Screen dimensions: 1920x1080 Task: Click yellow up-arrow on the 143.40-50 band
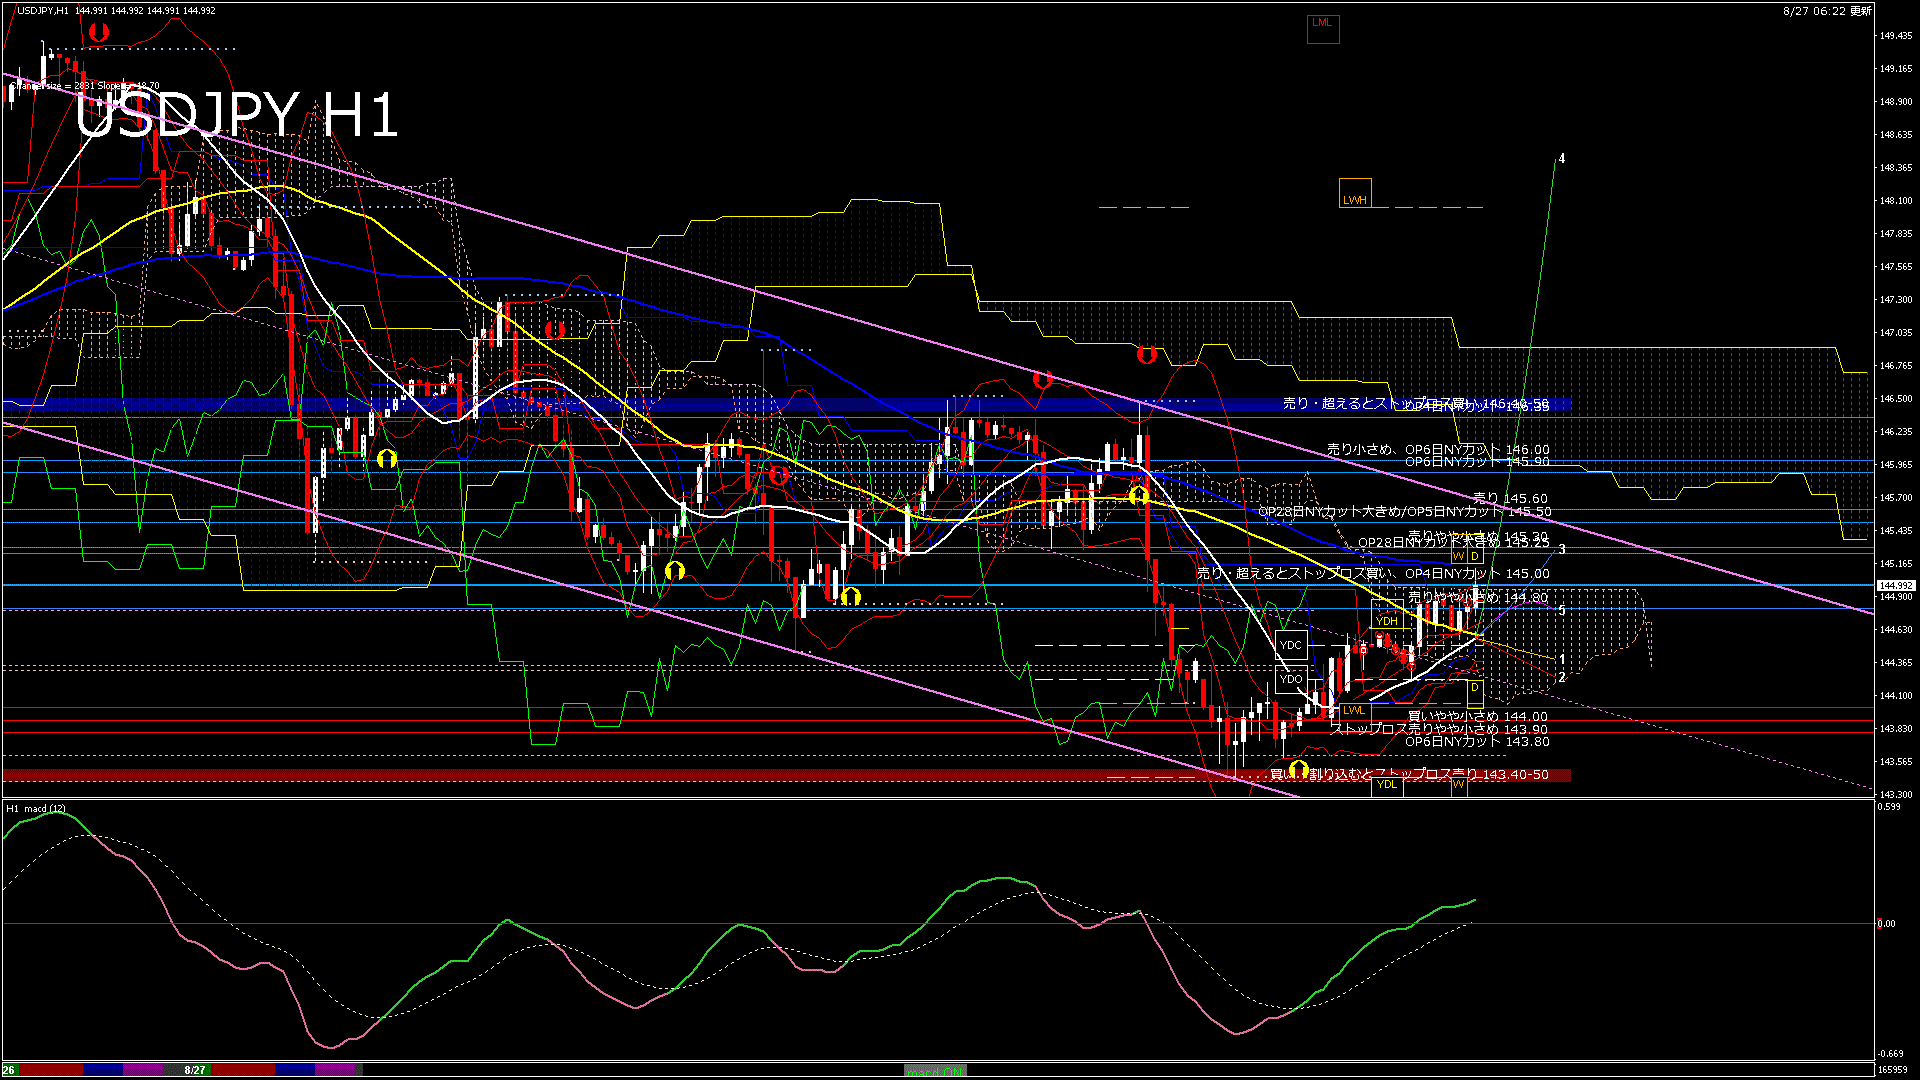(1298, 769)
